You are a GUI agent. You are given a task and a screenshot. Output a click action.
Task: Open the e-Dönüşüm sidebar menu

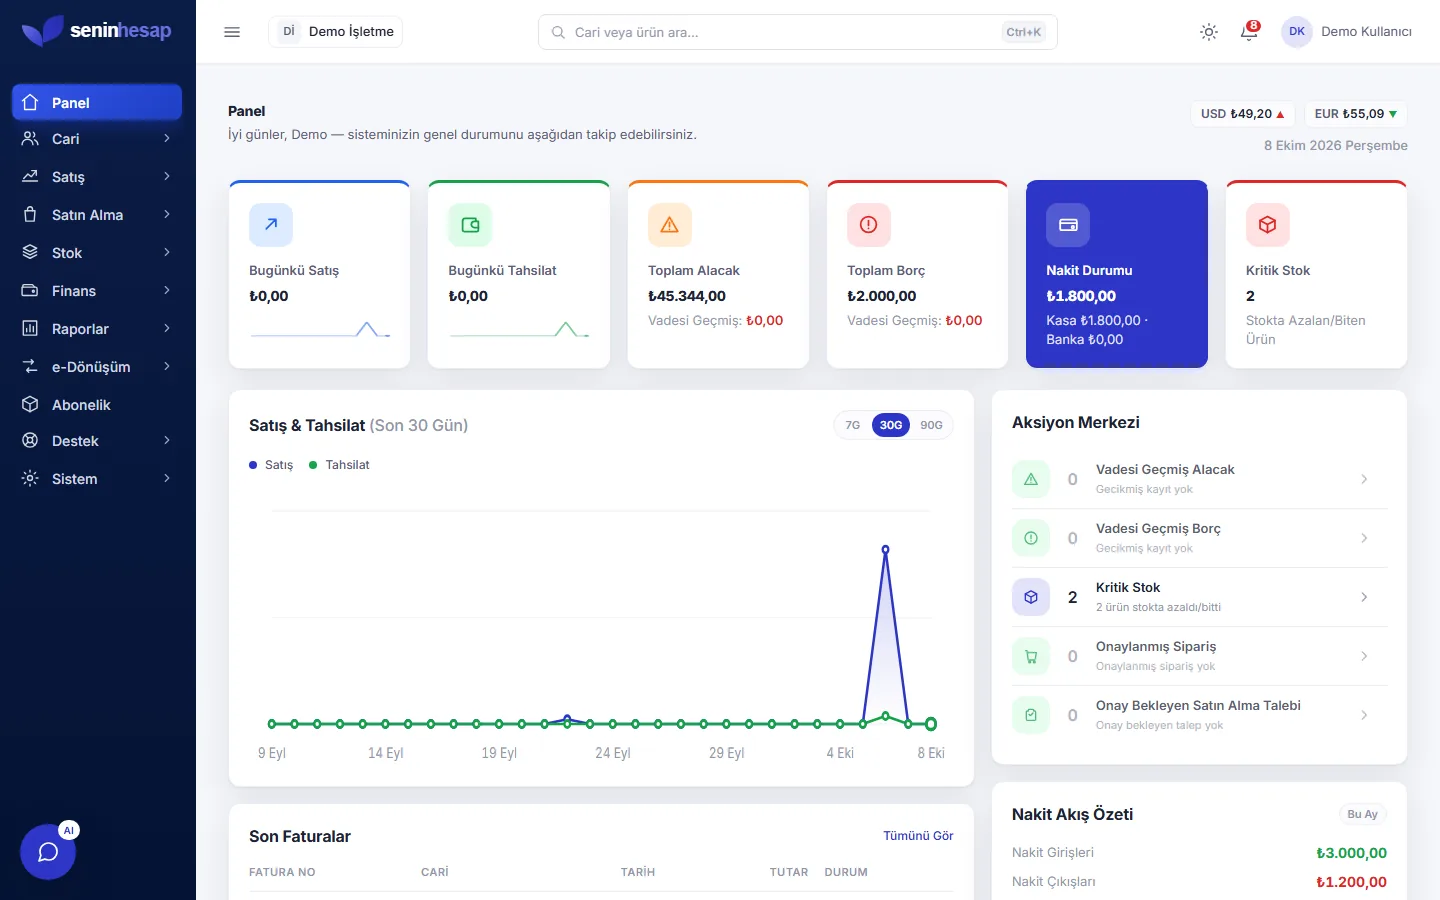(97, 367)
